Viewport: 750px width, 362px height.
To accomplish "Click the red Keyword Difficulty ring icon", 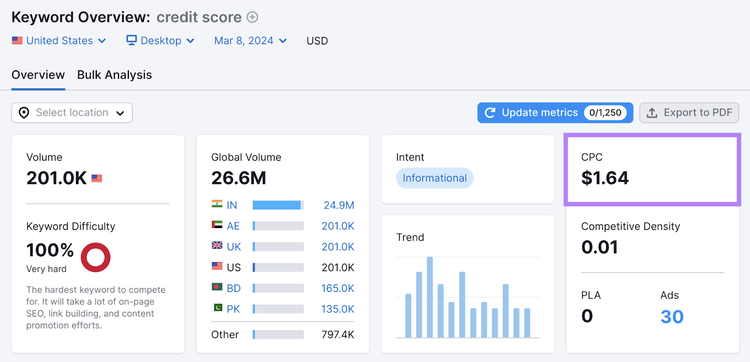I will [96, 257].
